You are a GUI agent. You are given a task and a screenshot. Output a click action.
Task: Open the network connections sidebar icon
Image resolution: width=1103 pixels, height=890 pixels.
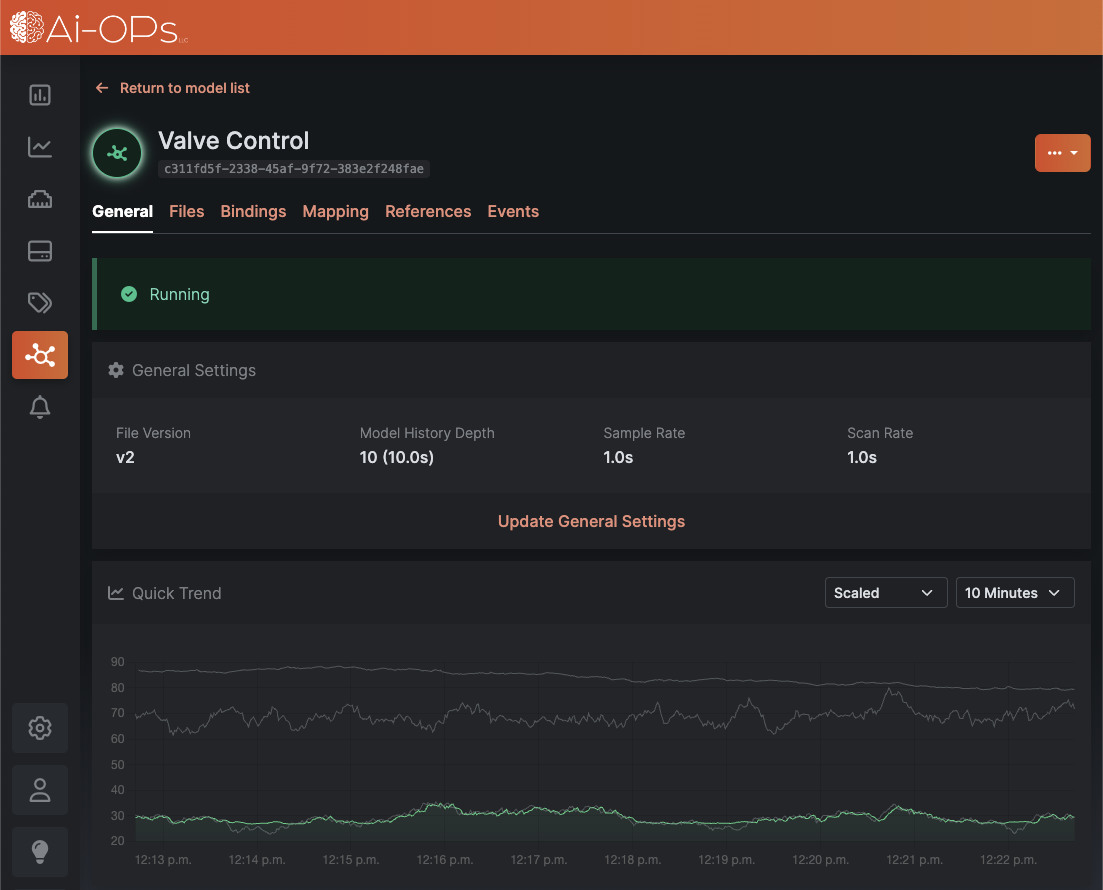point(40,199)
